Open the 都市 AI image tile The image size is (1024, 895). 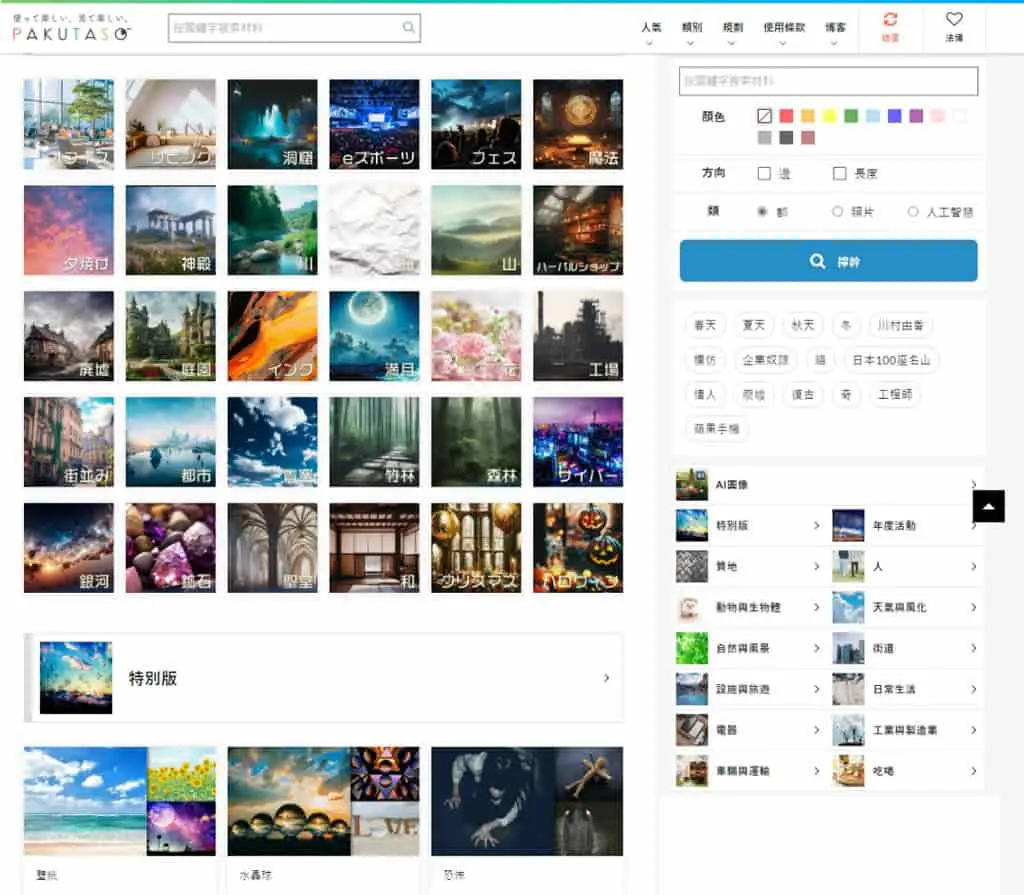click(170, 442)
